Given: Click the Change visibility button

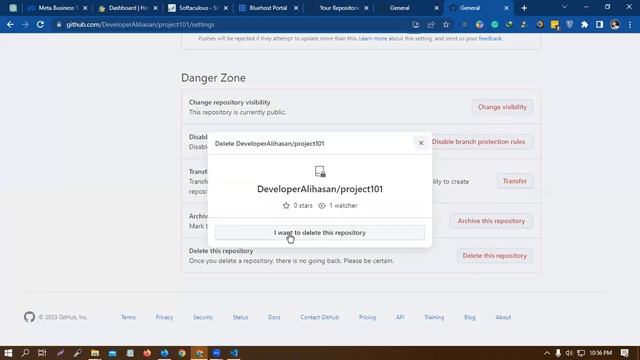Looking at the screenshot, I should point(502,107).
